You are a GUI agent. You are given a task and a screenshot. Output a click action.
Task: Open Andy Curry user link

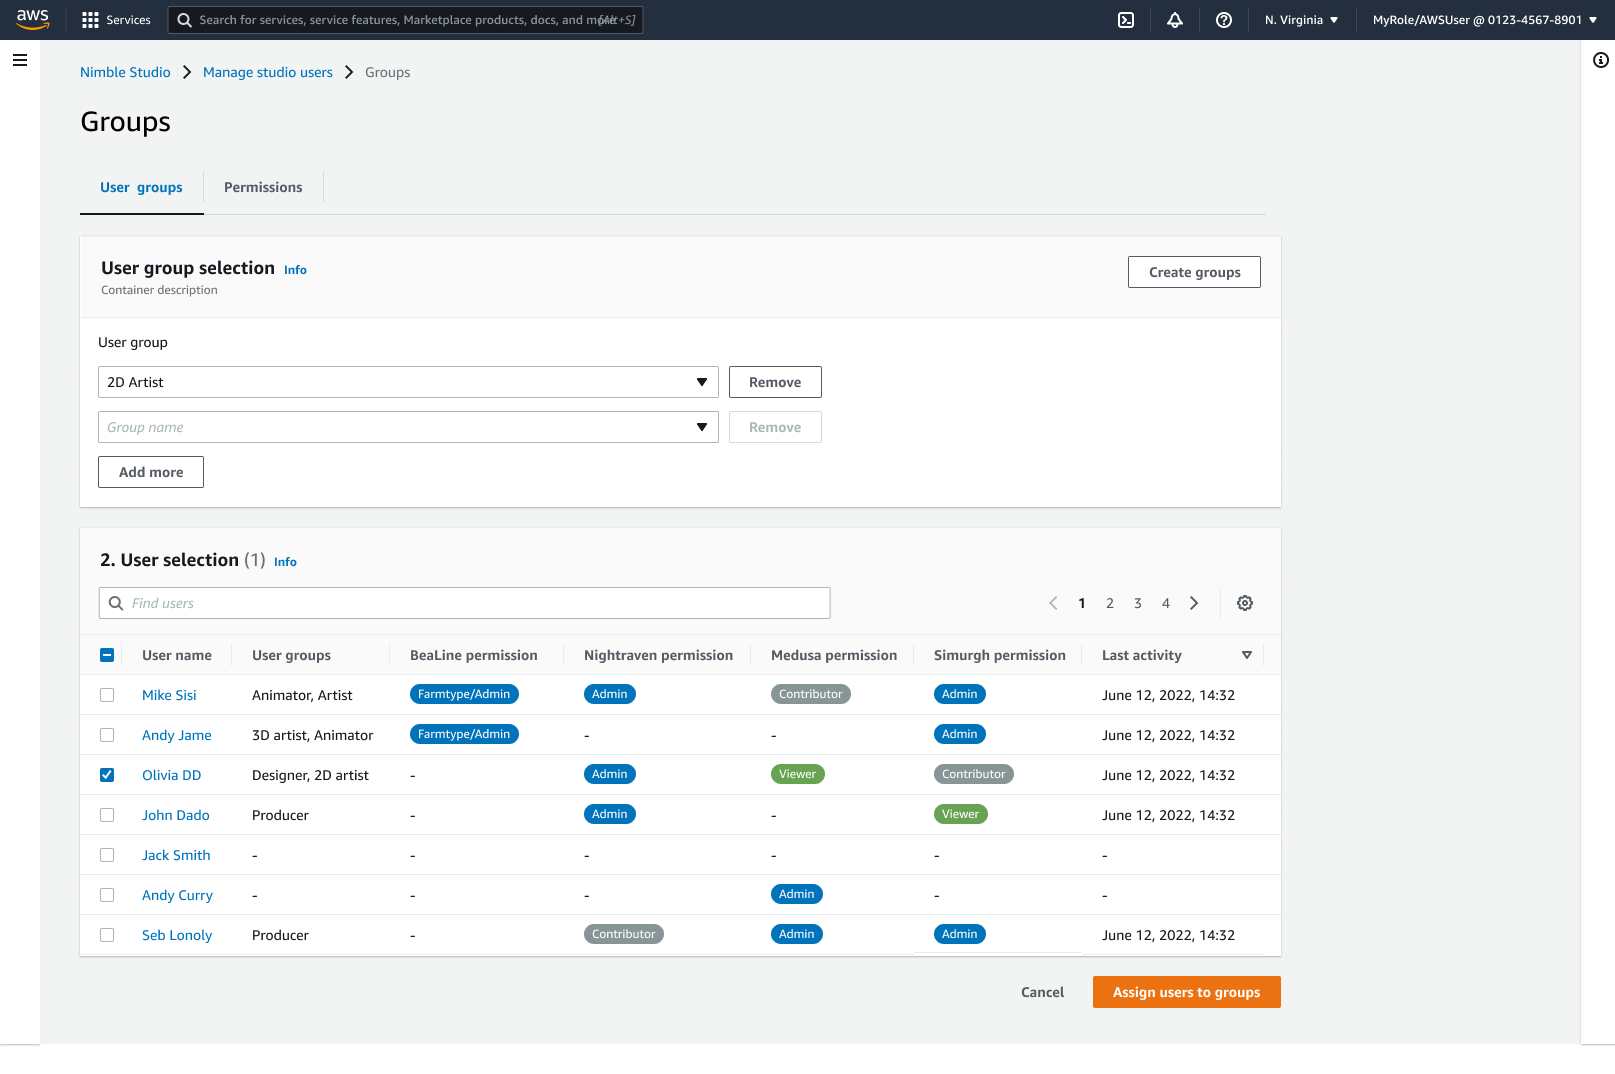click(x=177, y=895)
